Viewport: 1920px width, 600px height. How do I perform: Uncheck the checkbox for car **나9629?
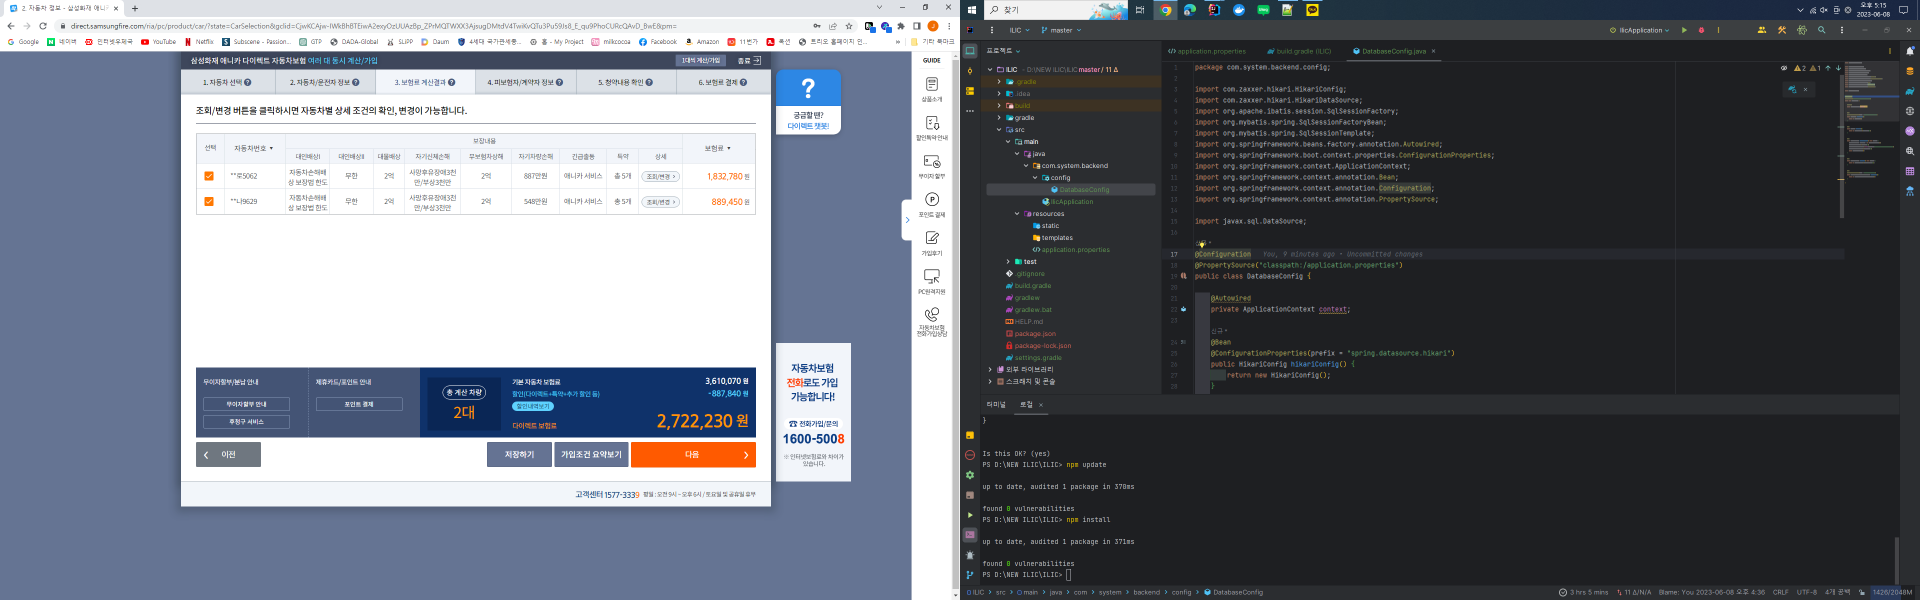209,201
